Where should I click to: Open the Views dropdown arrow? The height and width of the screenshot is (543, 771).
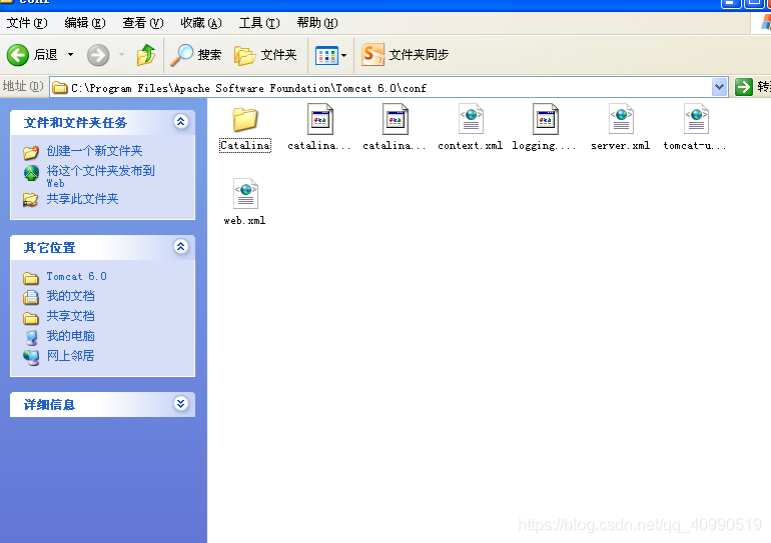click(344, 55)
